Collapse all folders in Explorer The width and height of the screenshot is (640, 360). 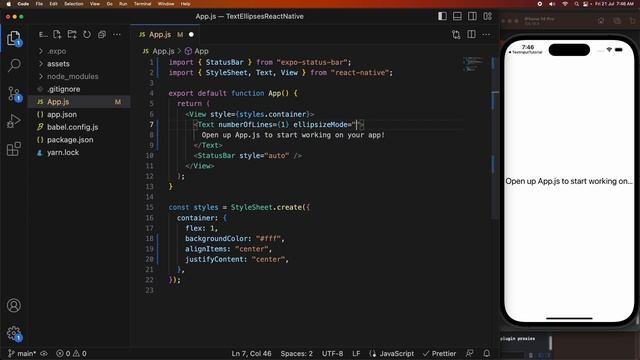pos(102,35)
